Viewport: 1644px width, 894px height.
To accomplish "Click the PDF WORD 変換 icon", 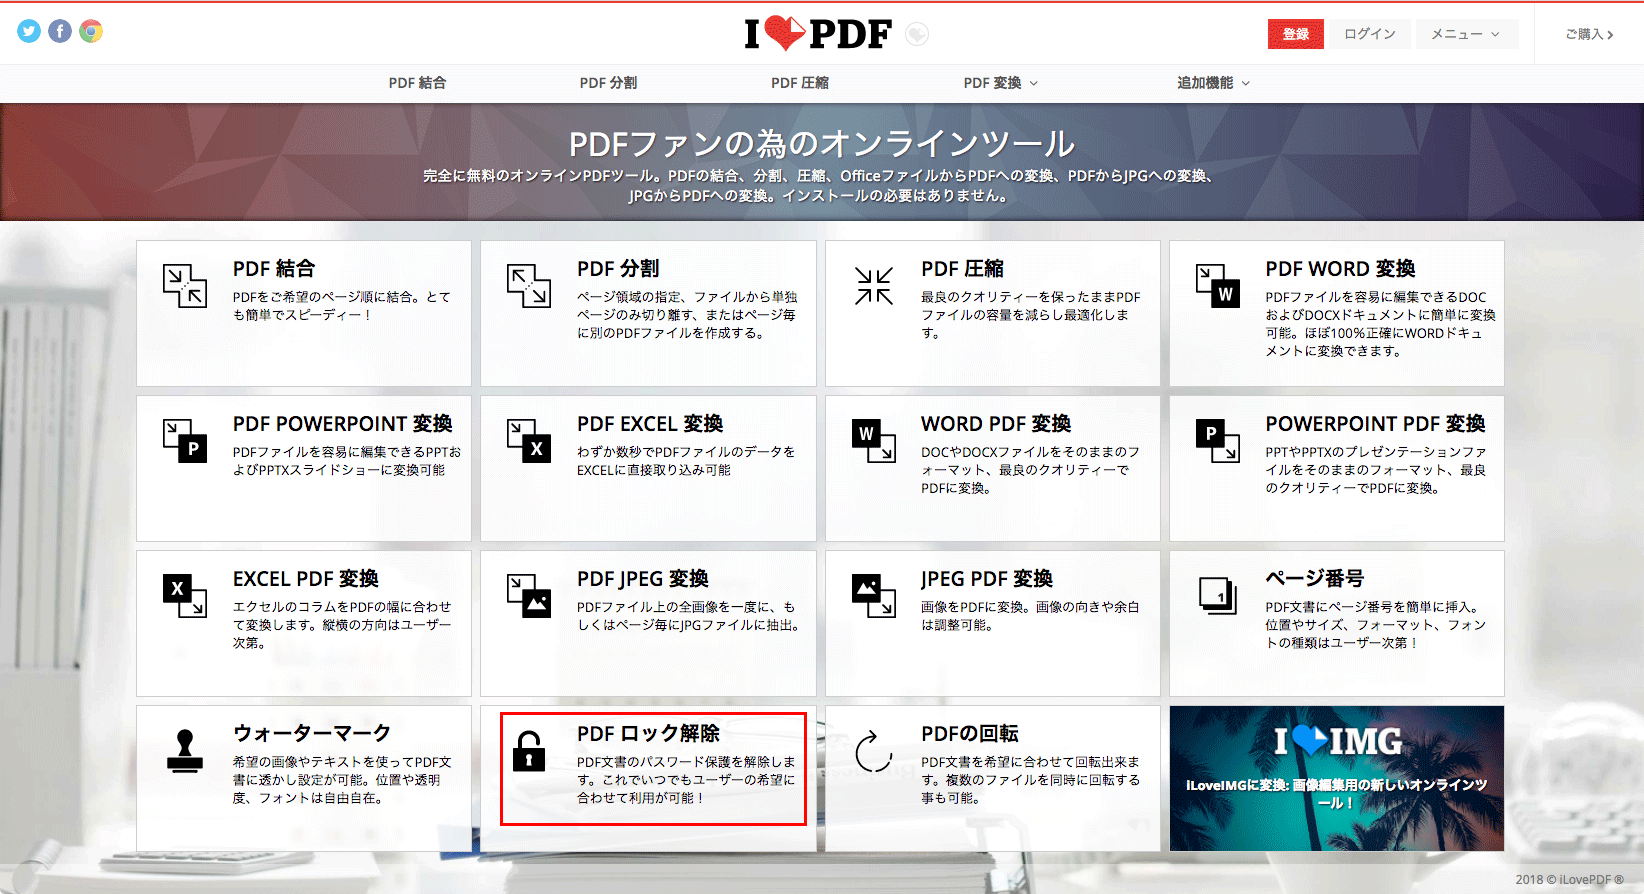I will [1218, 286].
